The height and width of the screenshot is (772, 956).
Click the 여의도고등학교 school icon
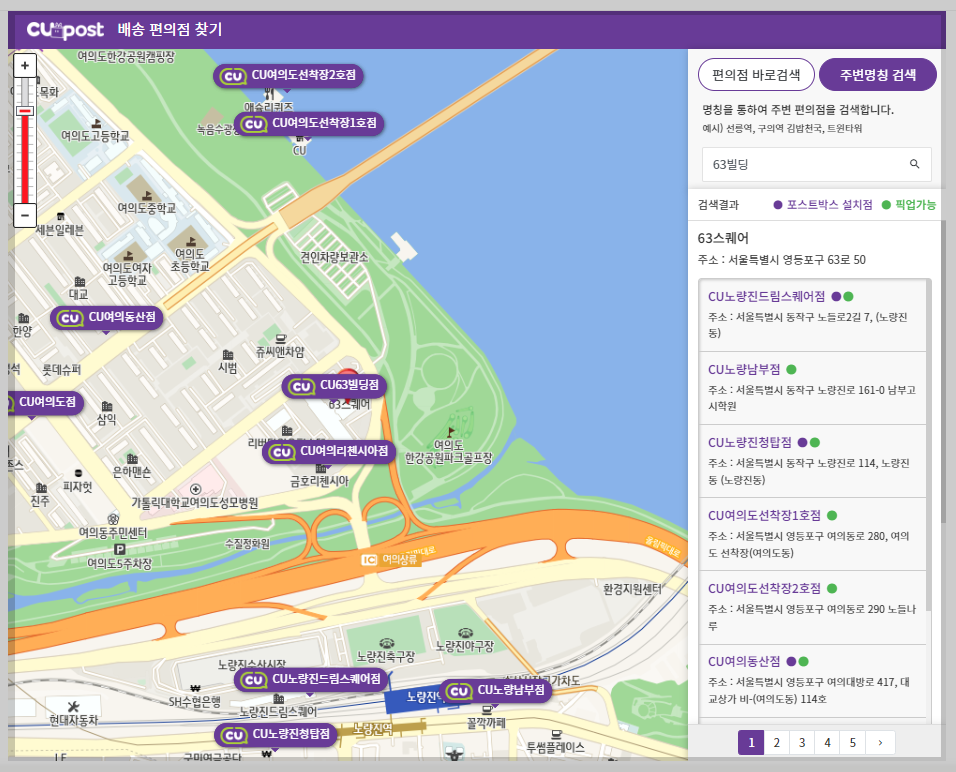click(96, 124)
